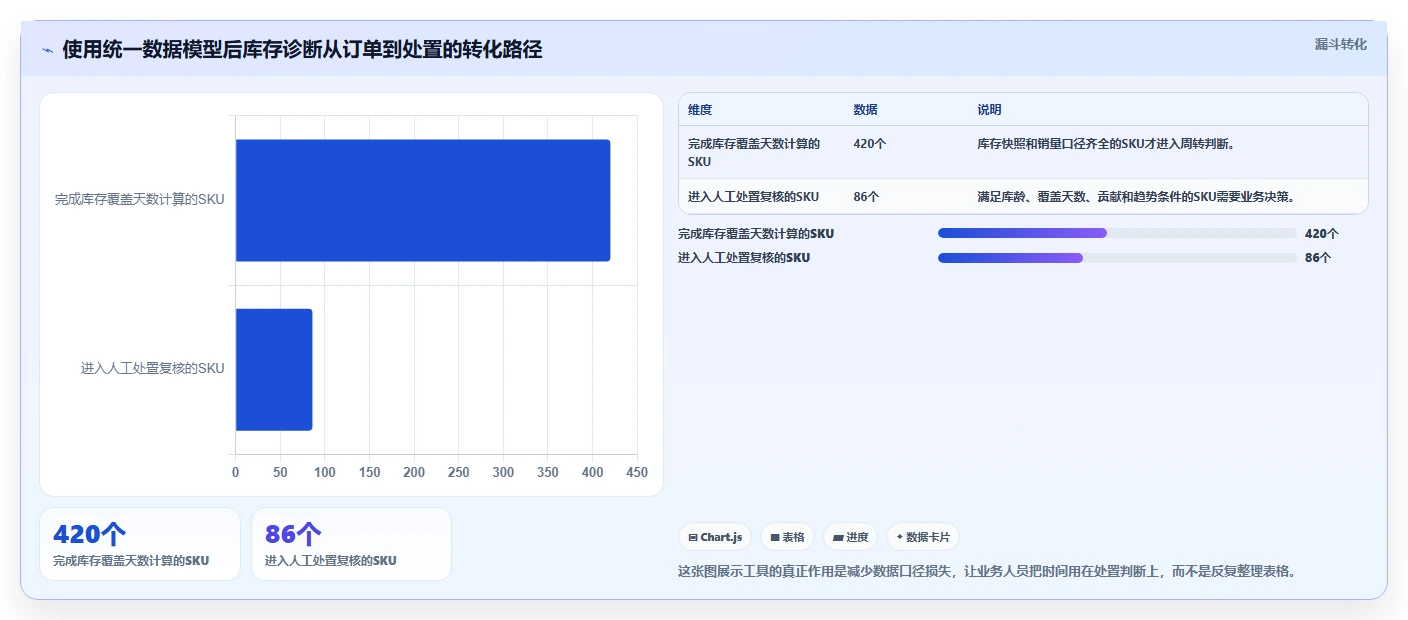Click the chart bar for 完成库存覆盖天数计算的SKU

click(423, 200)
